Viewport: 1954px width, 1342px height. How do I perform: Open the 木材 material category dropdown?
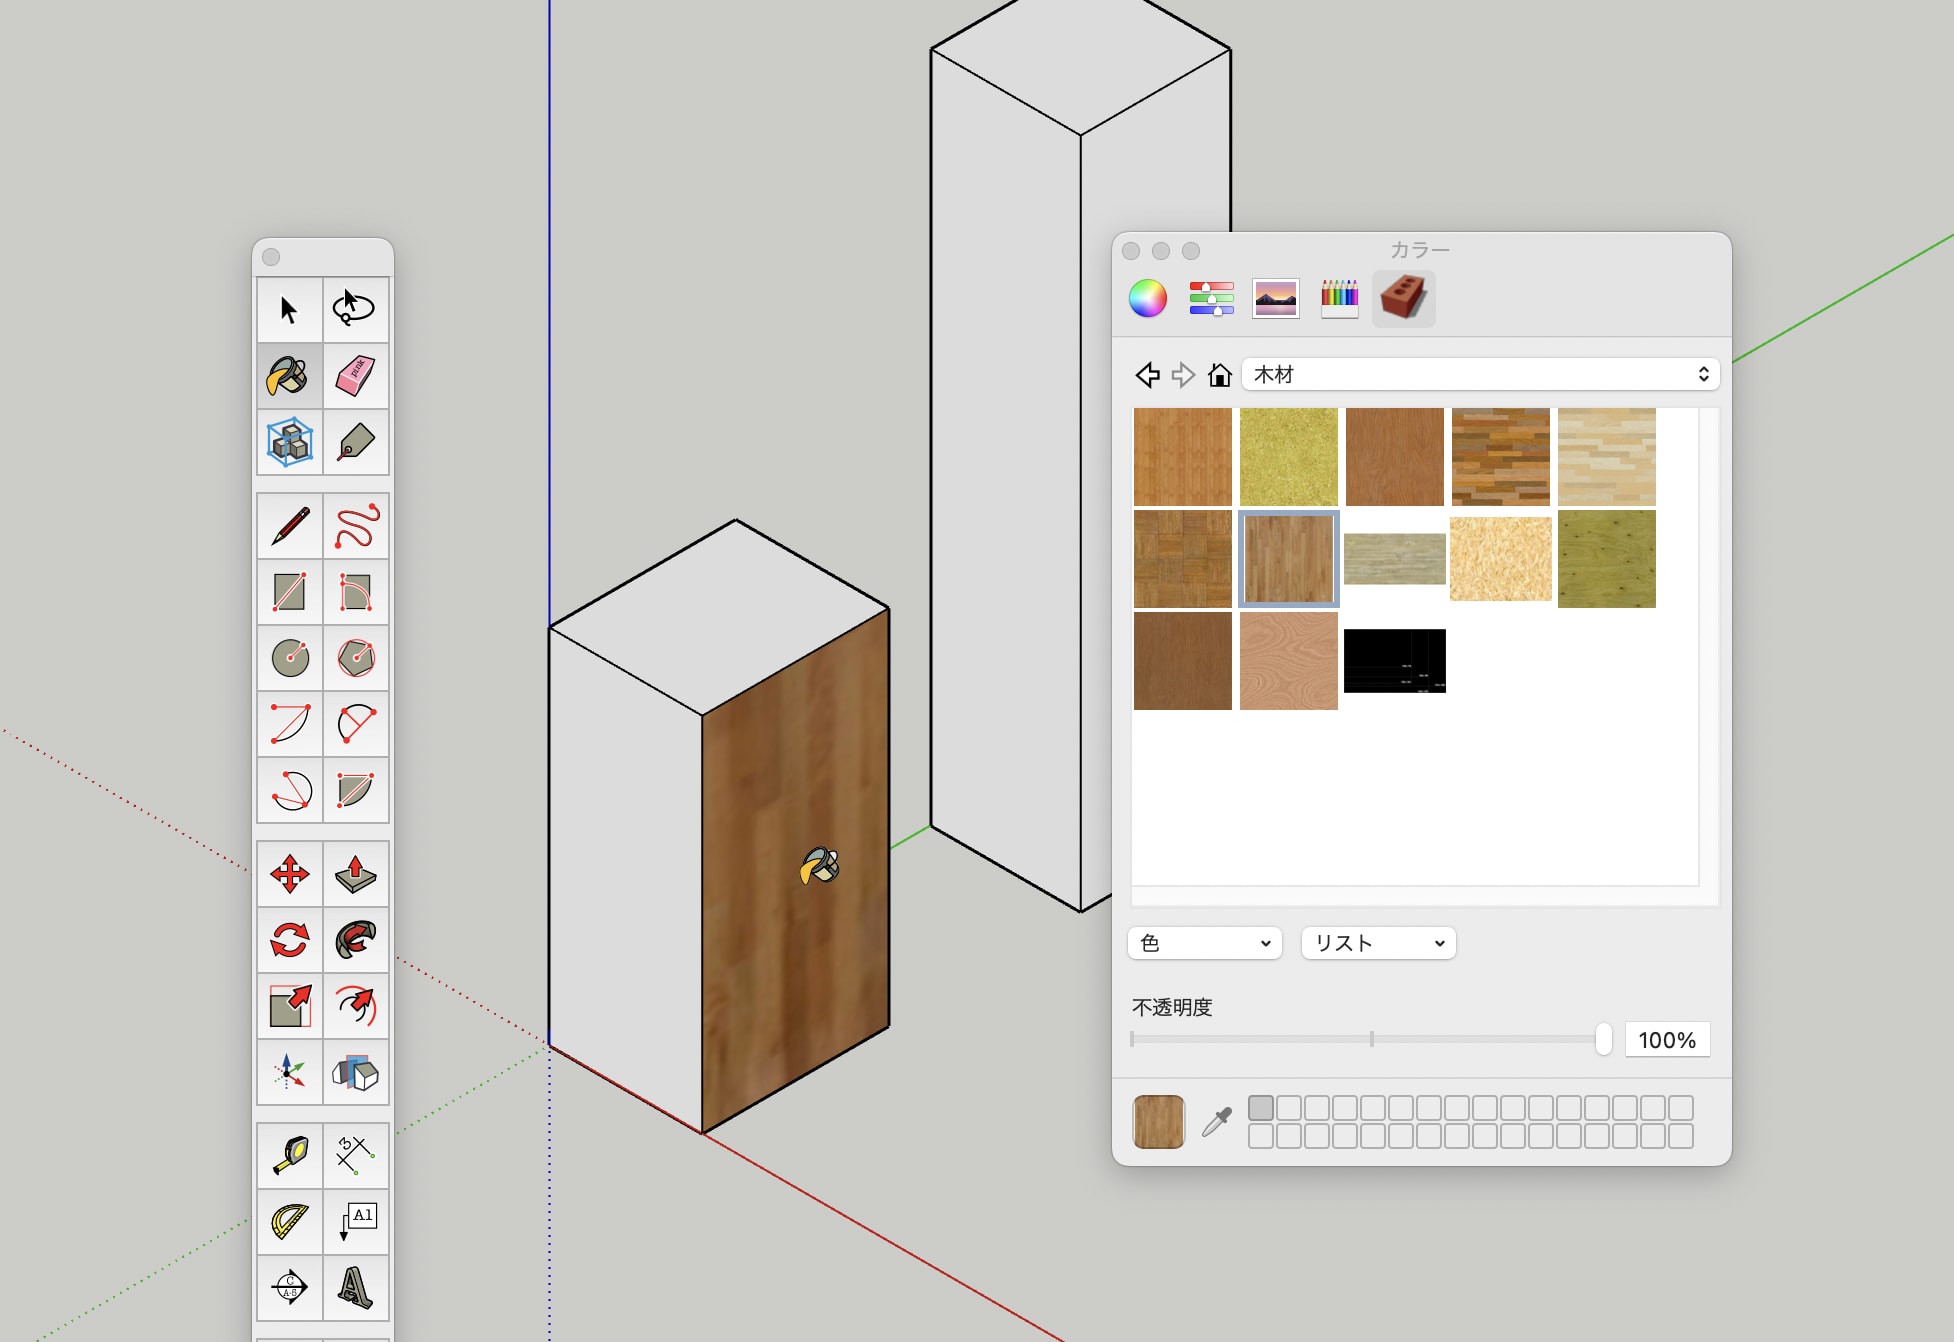1480,374
